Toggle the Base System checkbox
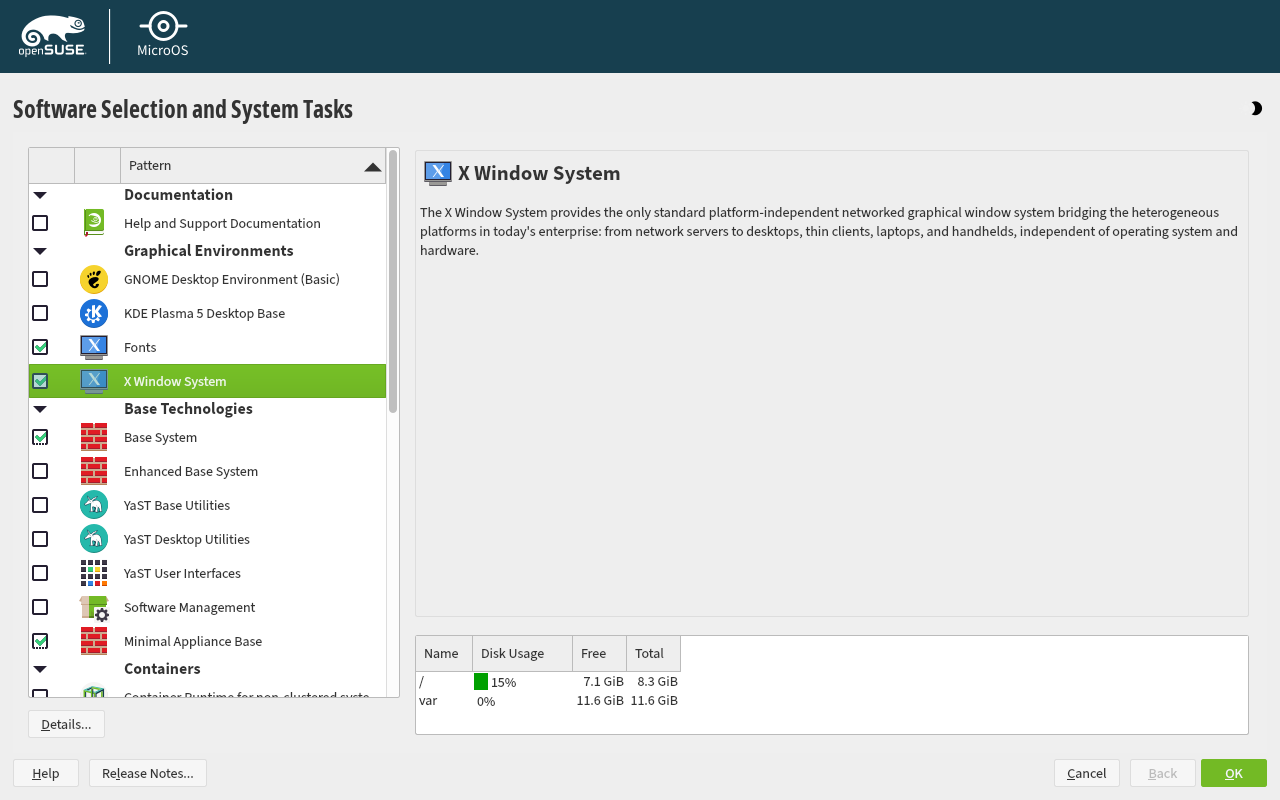The height and width of the screenshot is (800, 1280). click(x=40, y=437)
